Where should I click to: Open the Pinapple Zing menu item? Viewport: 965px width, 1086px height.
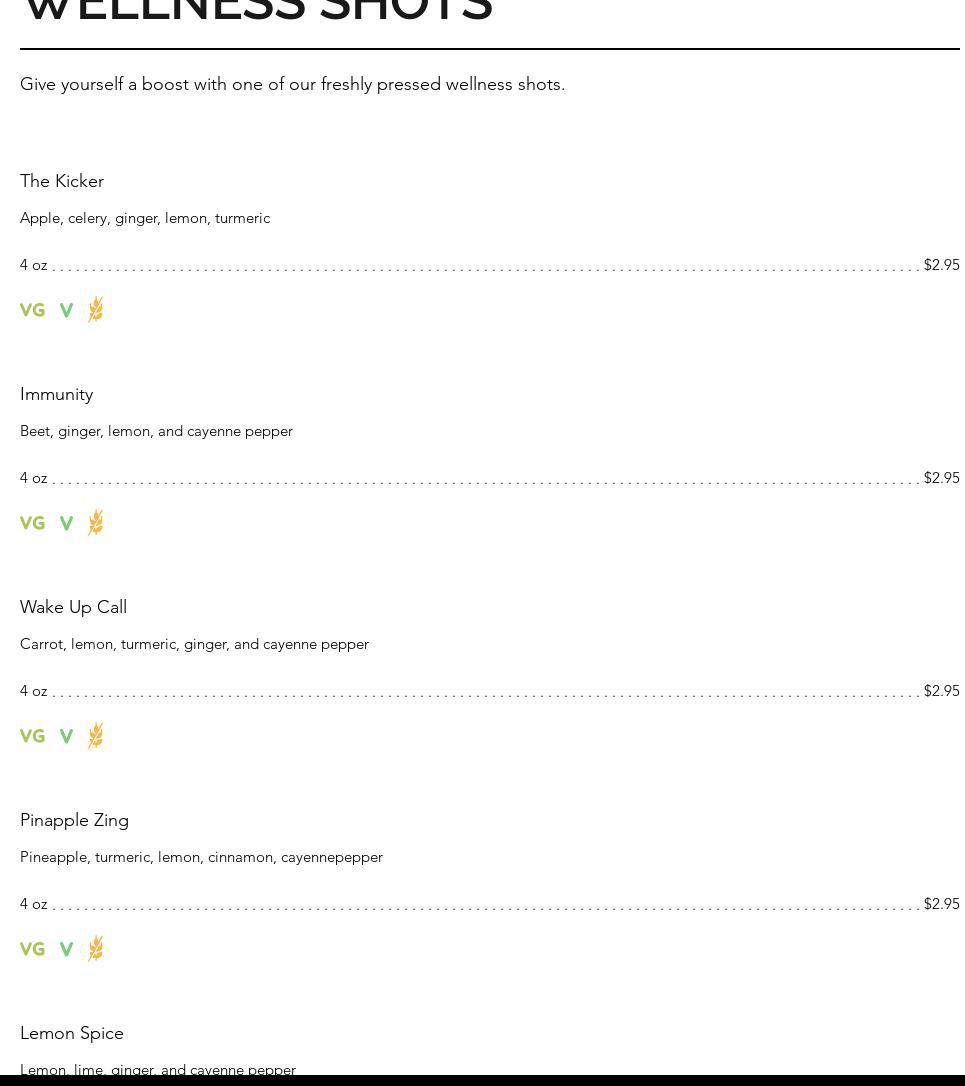click(x=74, y=821)
